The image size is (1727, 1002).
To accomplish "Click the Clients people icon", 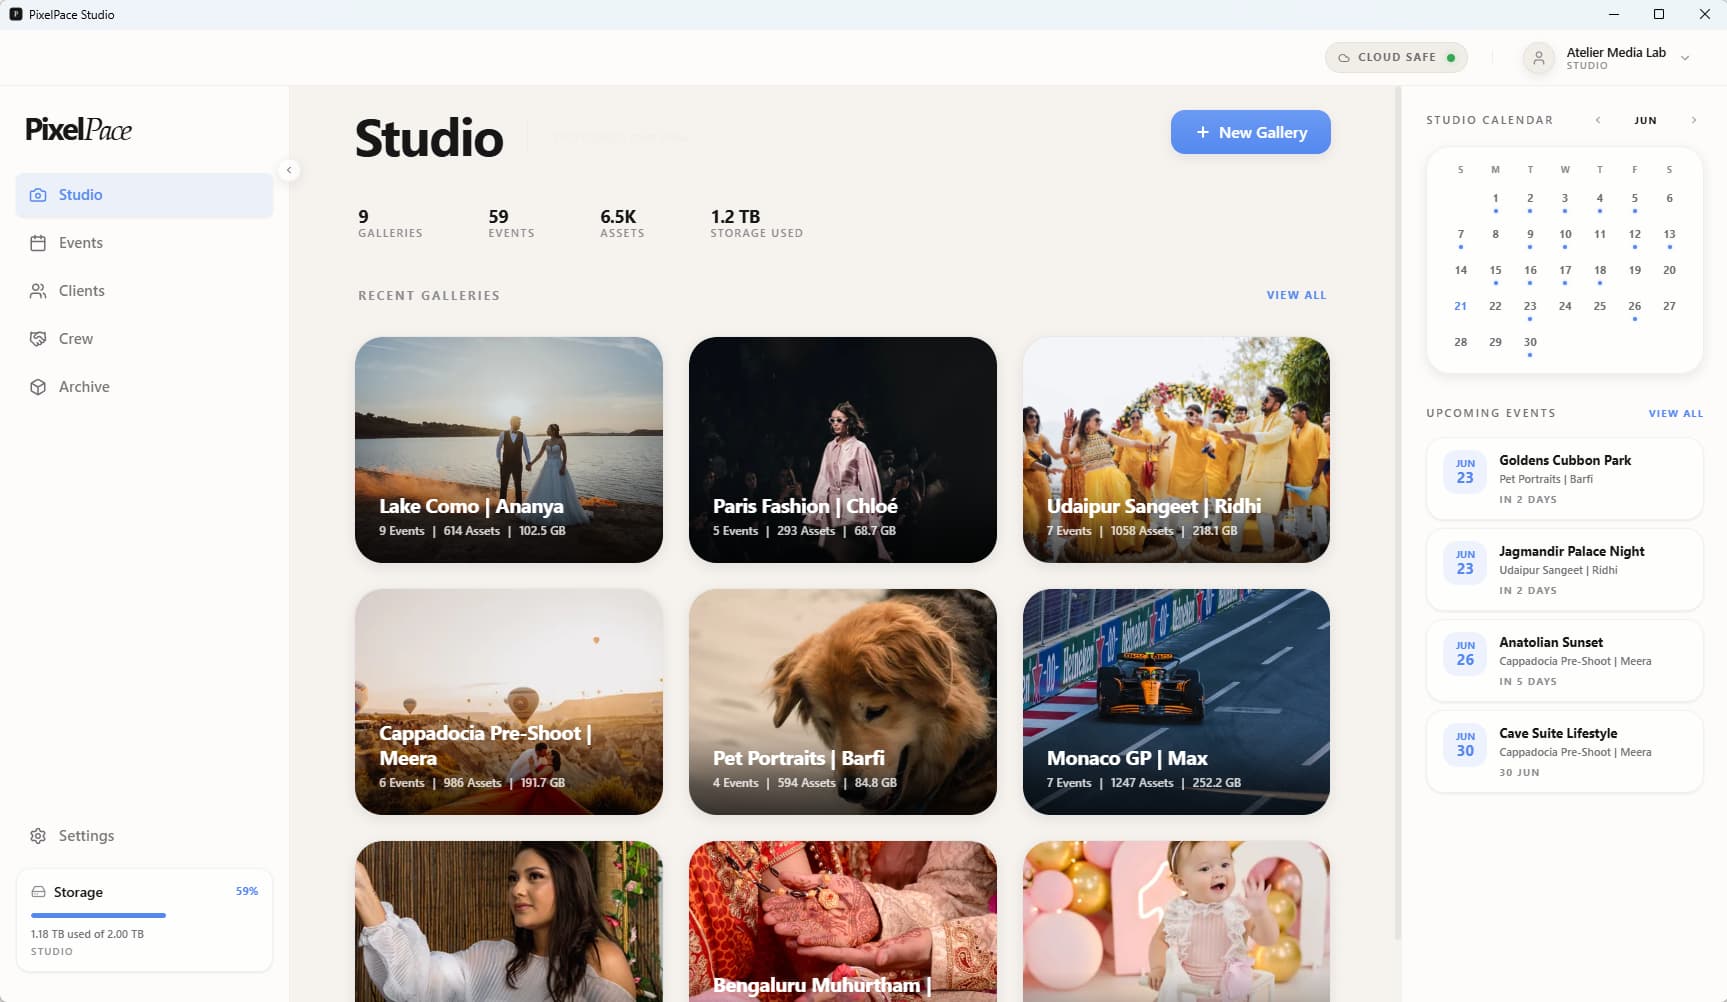I will [x=38, y=291].
